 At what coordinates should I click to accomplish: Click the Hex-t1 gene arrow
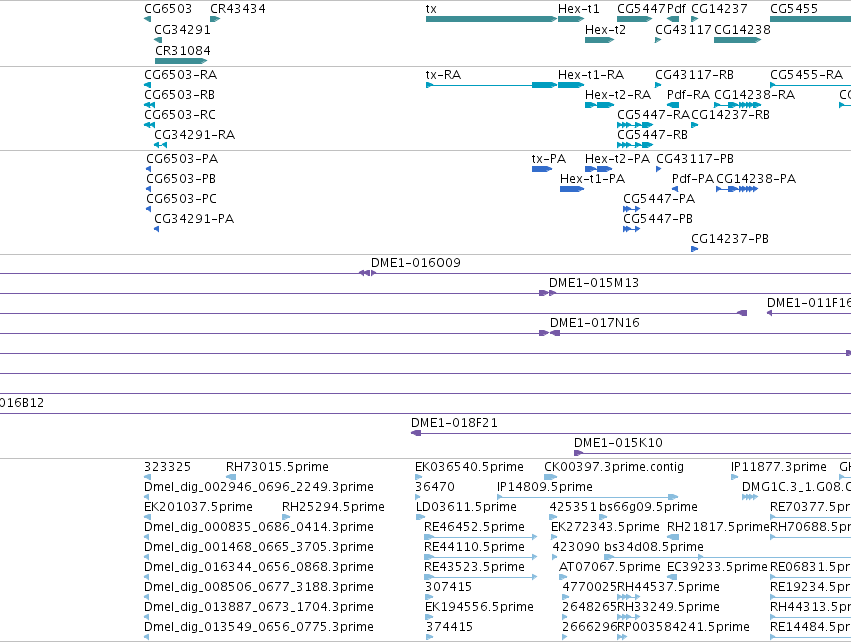tap(571, 20)
